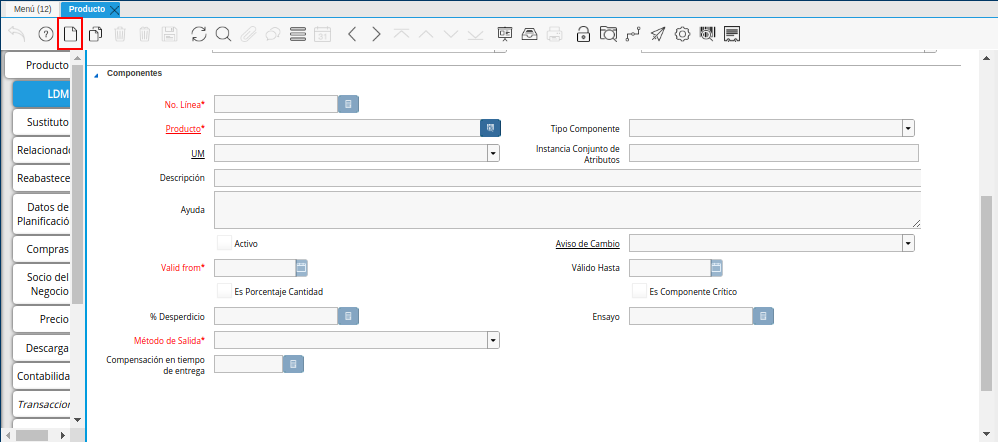Screen dimensions: 998x442
Task: Open the Find record magnifier icon
Action: [x=224, y=34]
